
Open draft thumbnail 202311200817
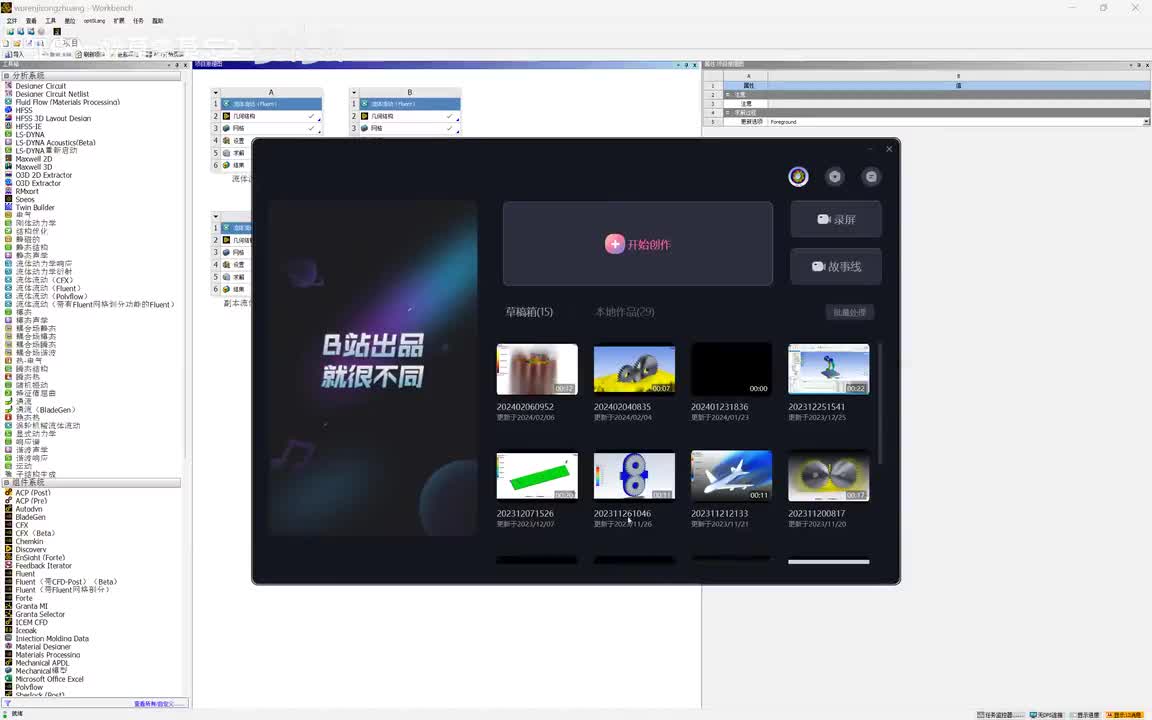[x=829, y=475]
